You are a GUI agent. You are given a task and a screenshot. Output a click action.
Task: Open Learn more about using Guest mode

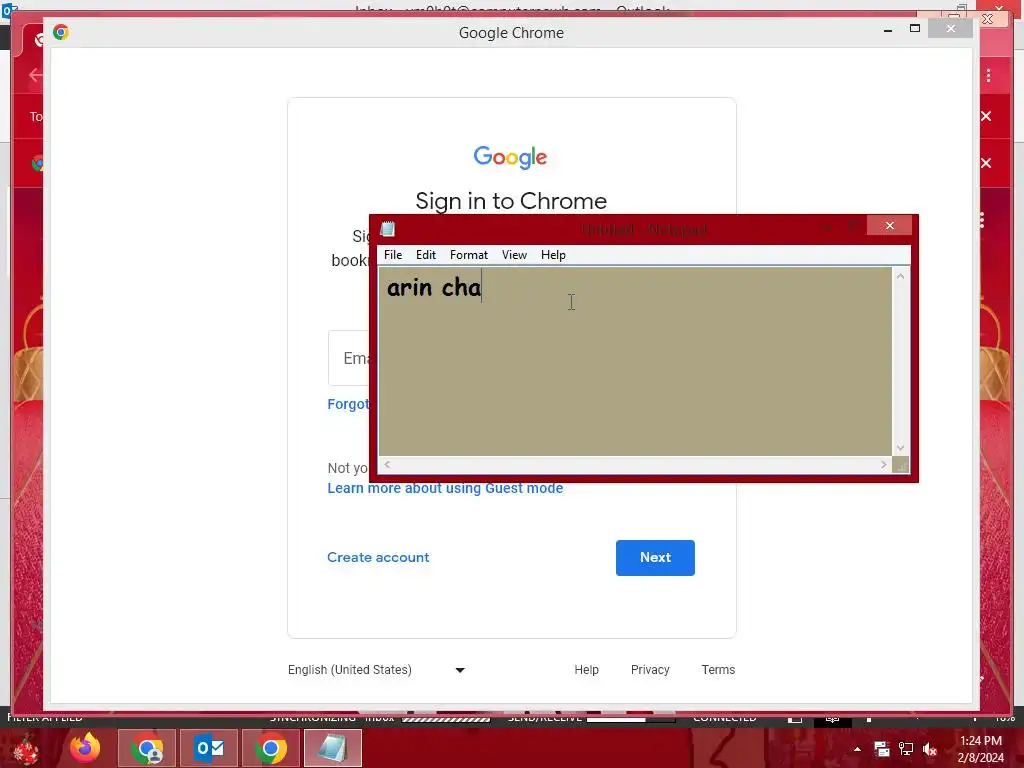[x=445, y=488]
